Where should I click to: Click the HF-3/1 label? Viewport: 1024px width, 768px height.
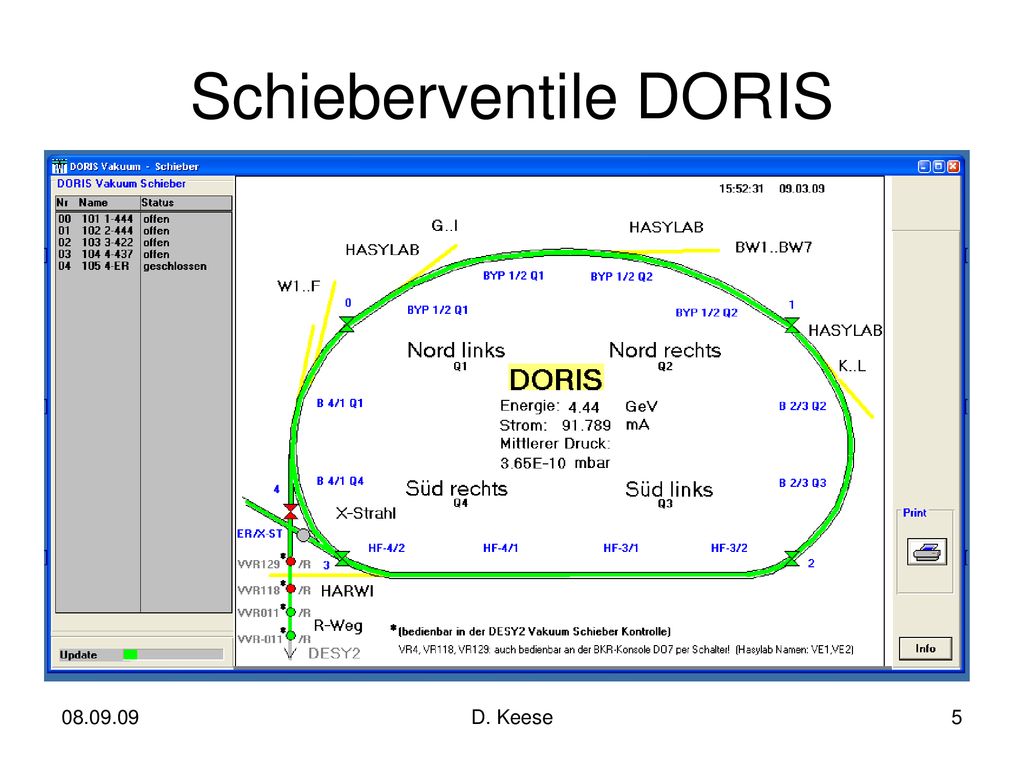[x=620, y=548]
